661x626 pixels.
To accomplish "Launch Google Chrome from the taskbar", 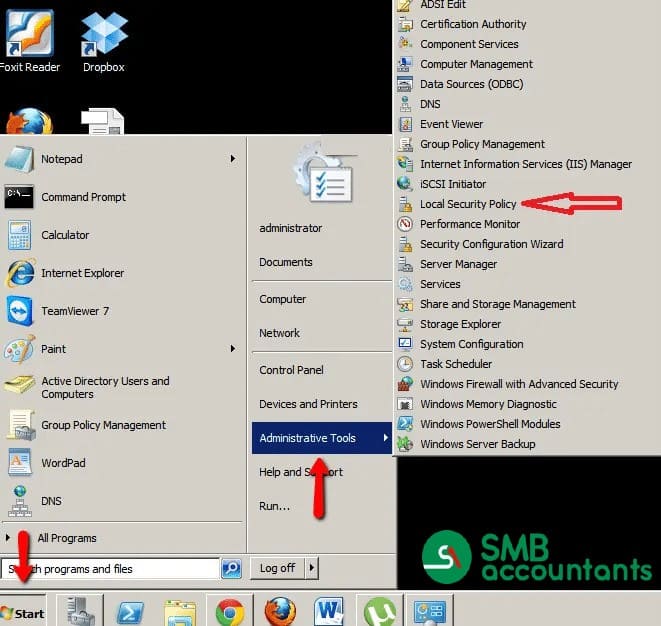I will [230, 612].
